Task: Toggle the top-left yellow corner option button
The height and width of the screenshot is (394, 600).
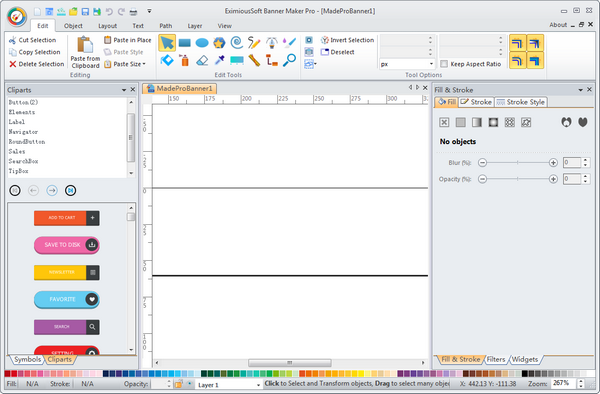Action: click(517, 43)
